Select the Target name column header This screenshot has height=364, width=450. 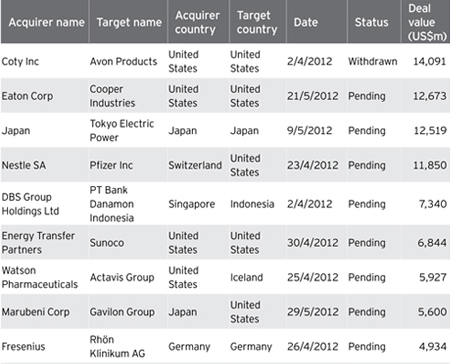129,22
